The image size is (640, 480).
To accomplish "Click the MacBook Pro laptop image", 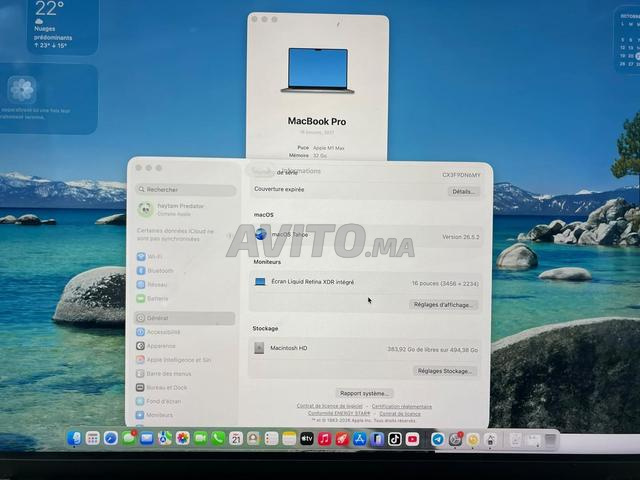I will [x=318, y=71].
